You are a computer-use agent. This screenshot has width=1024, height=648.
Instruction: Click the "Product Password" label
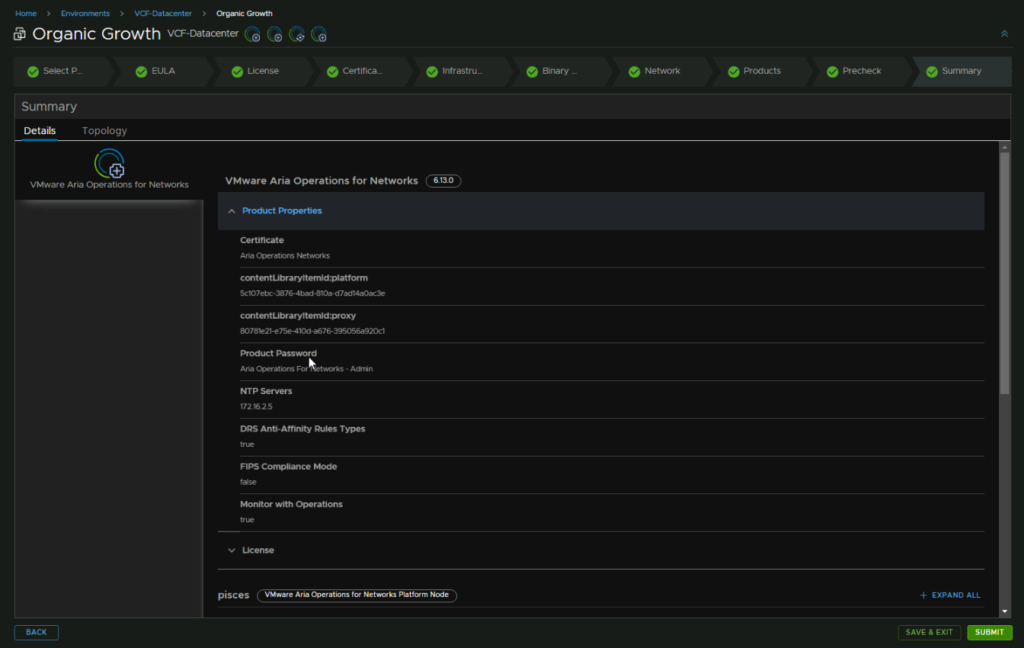click(278, 353)
